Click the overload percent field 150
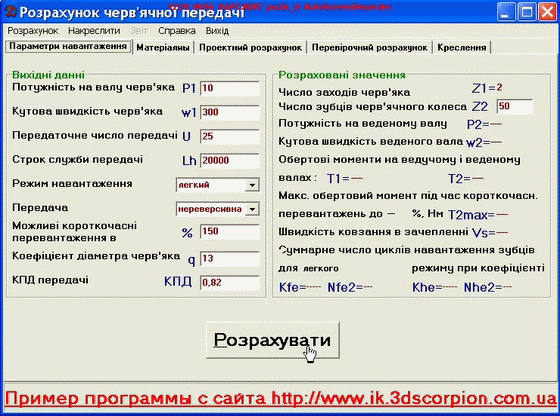 pyautogui.click(x=230, y=231)
